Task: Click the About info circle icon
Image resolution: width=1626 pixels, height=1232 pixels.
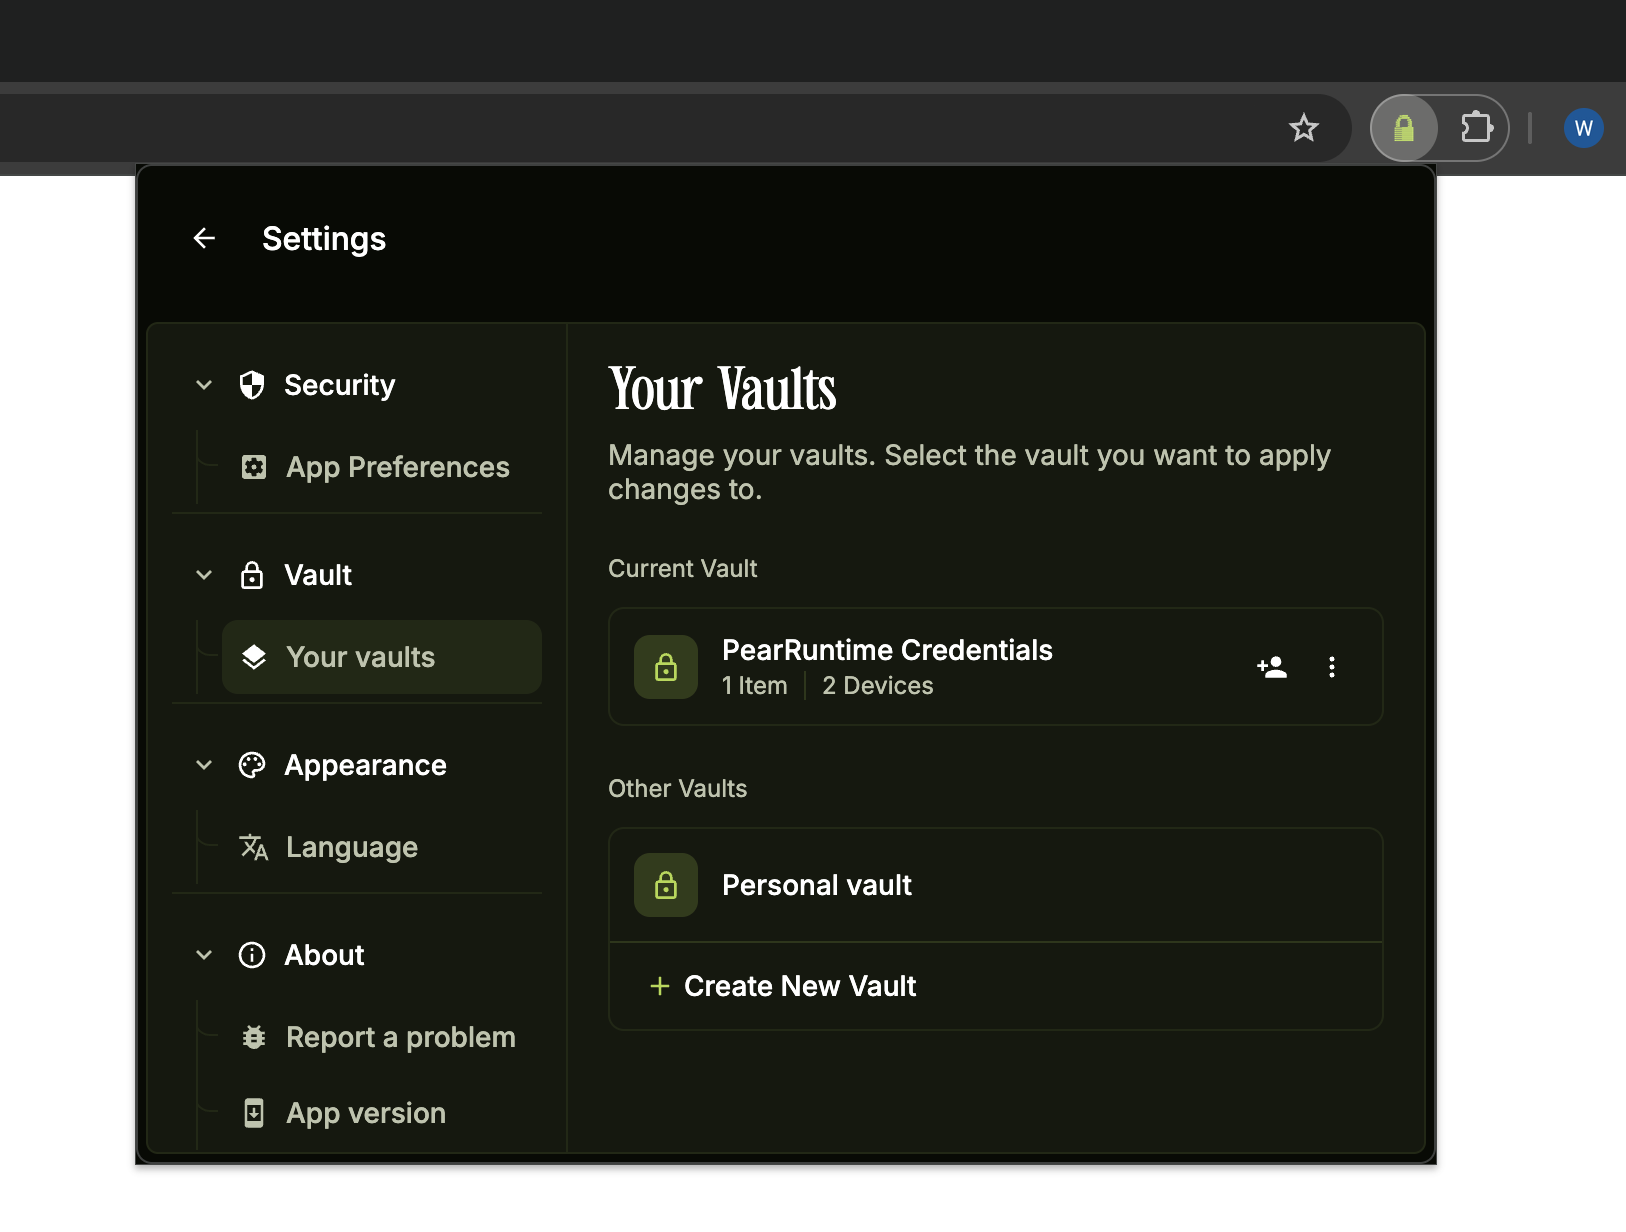Action: point(252,955)
